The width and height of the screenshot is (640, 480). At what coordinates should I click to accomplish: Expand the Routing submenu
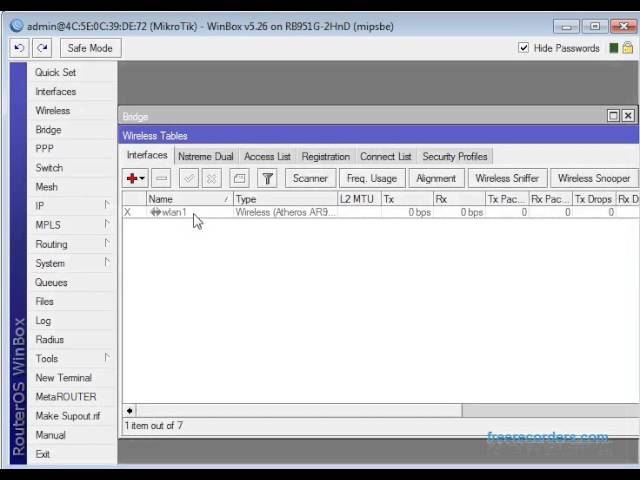click(107, 243)
